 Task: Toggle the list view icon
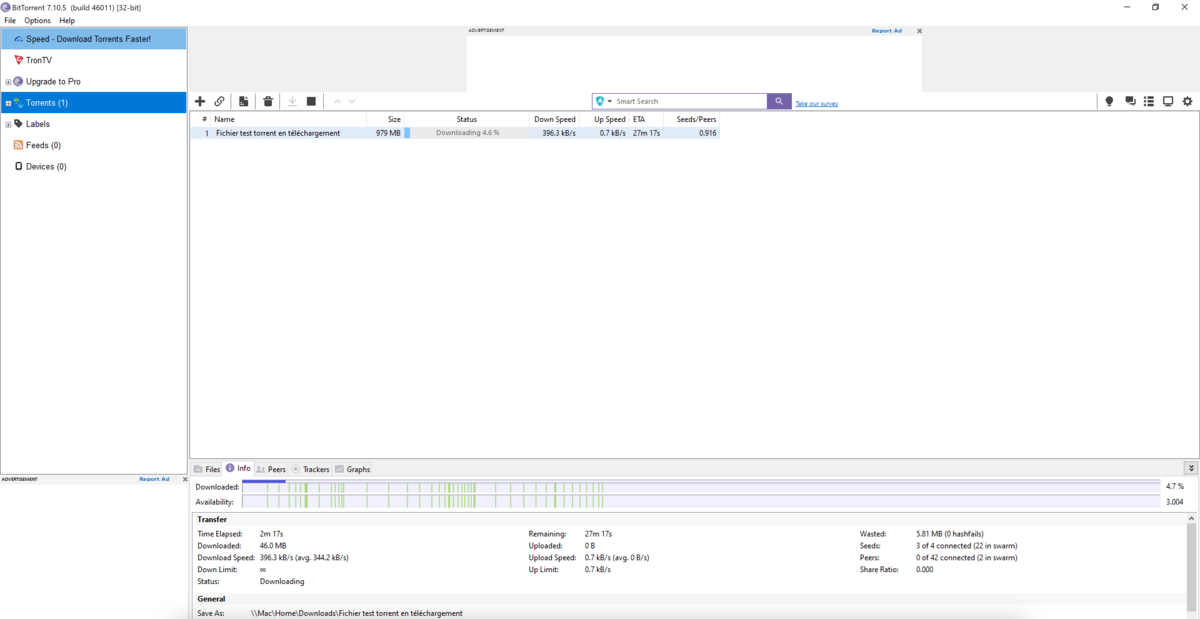coord(1149,101)
